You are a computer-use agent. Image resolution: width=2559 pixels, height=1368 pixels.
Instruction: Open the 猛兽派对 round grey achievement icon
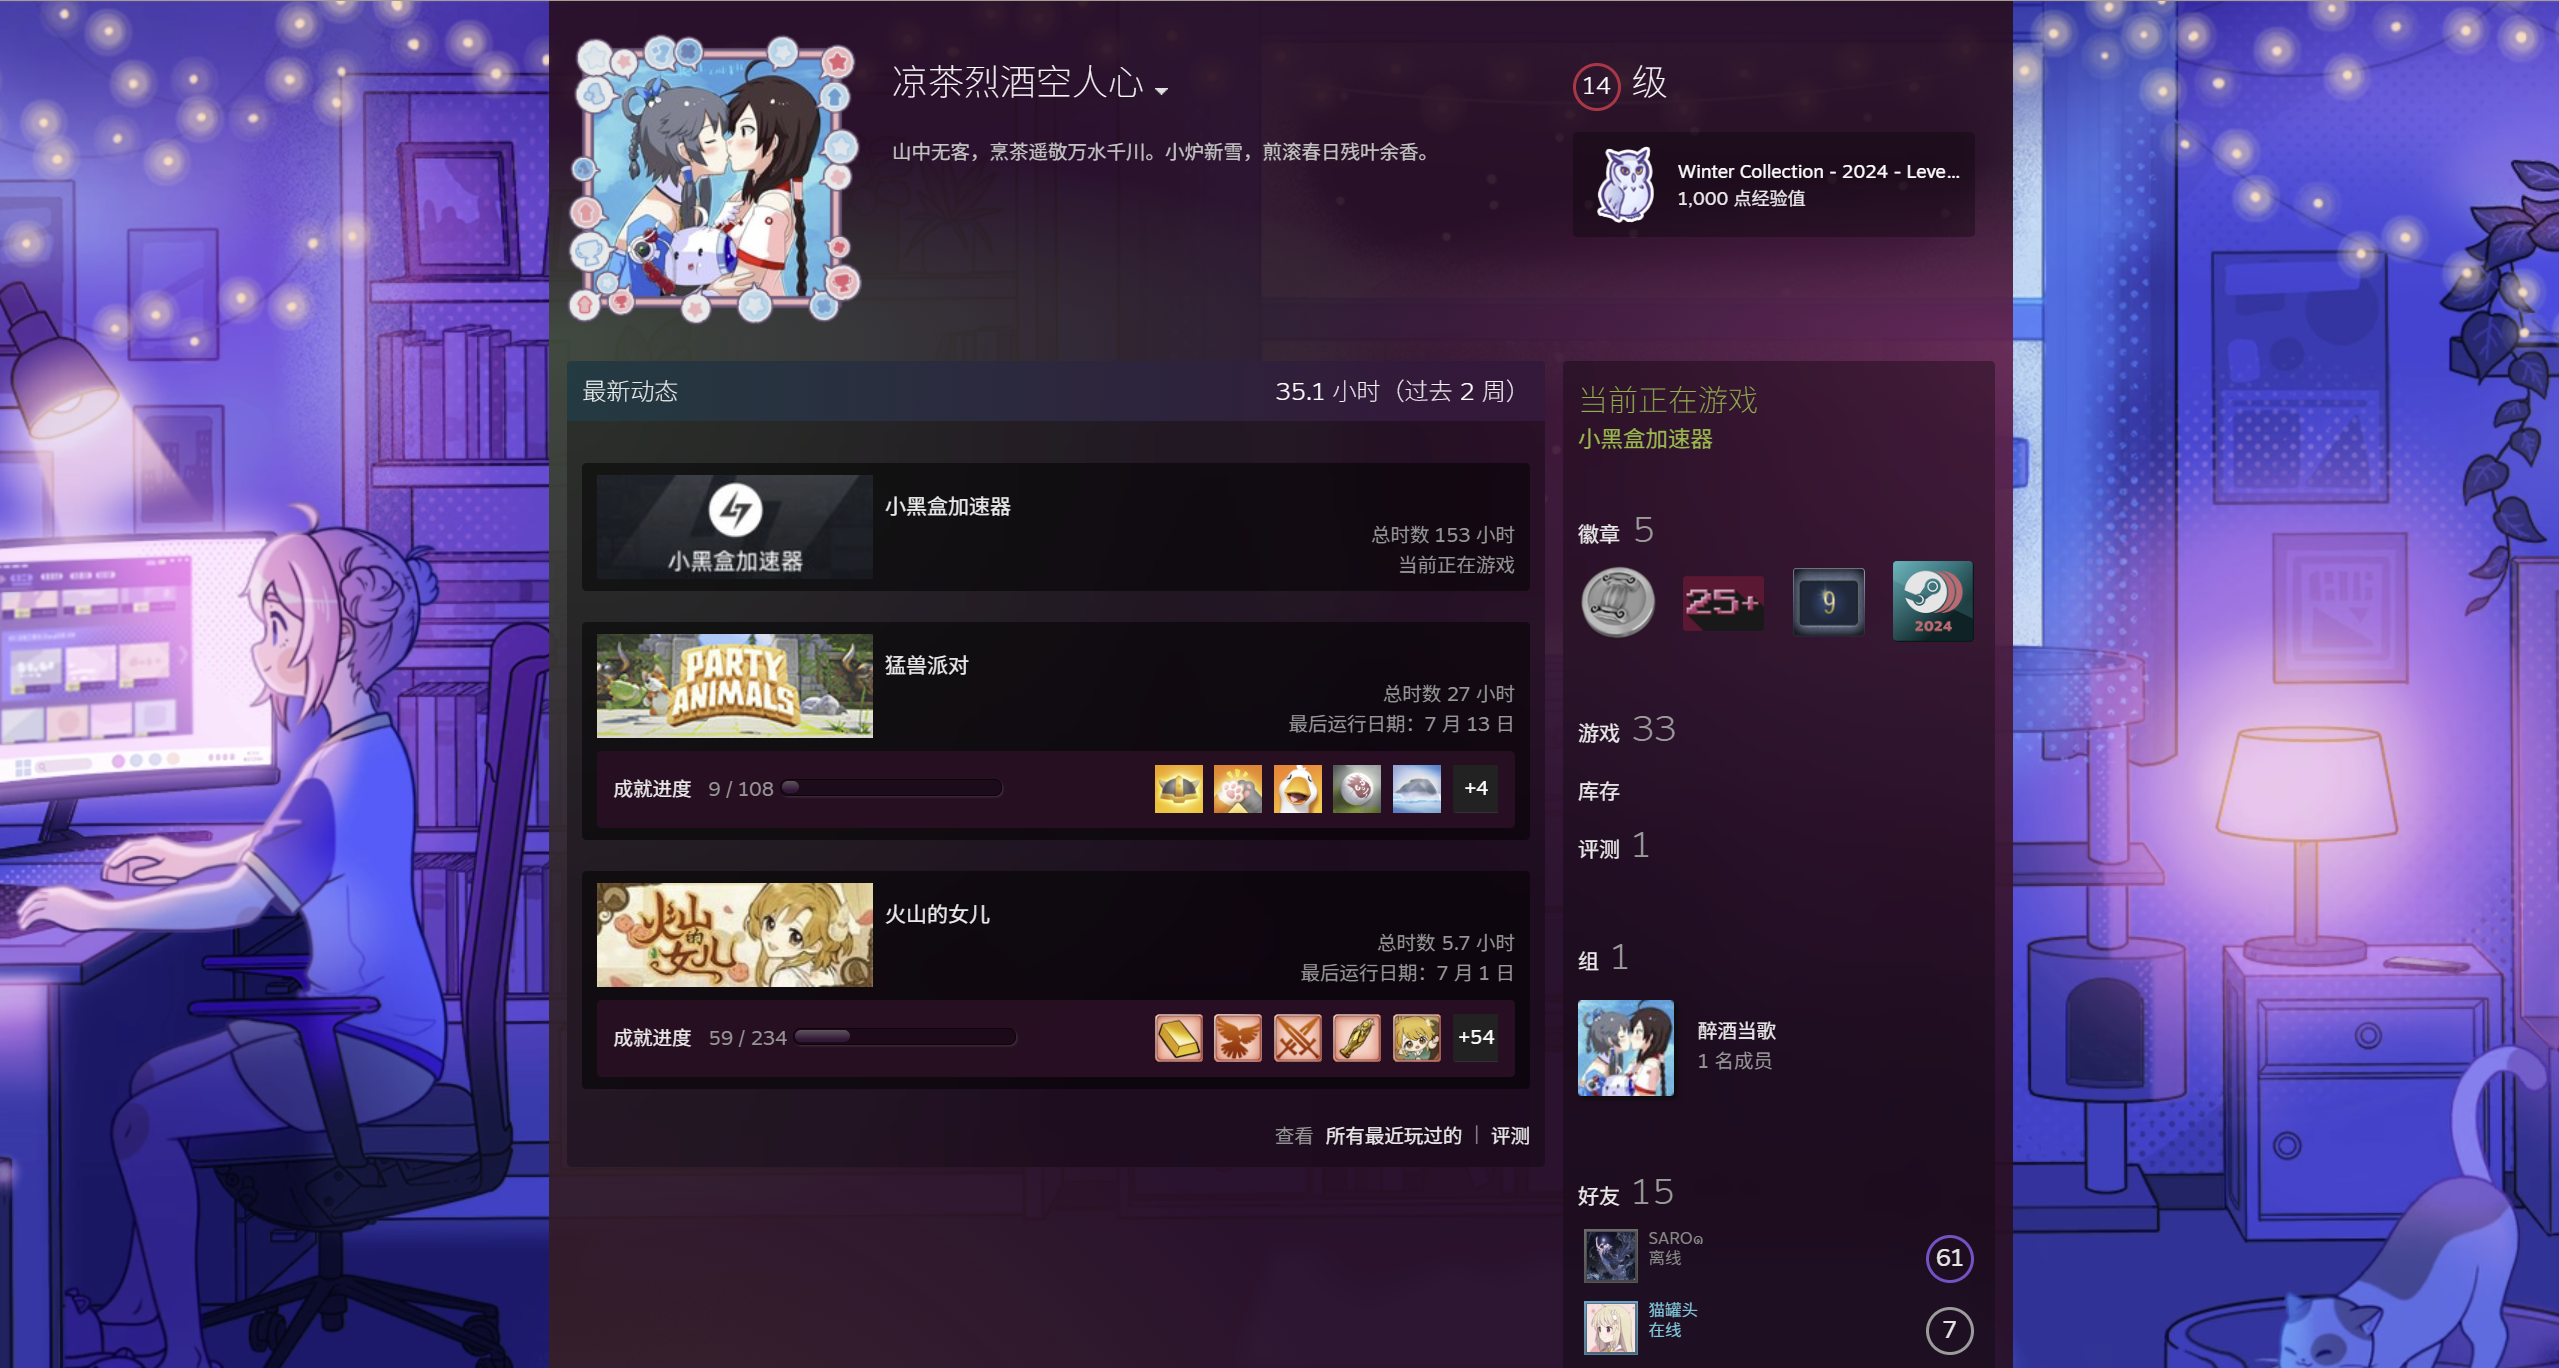(1357, 789)
